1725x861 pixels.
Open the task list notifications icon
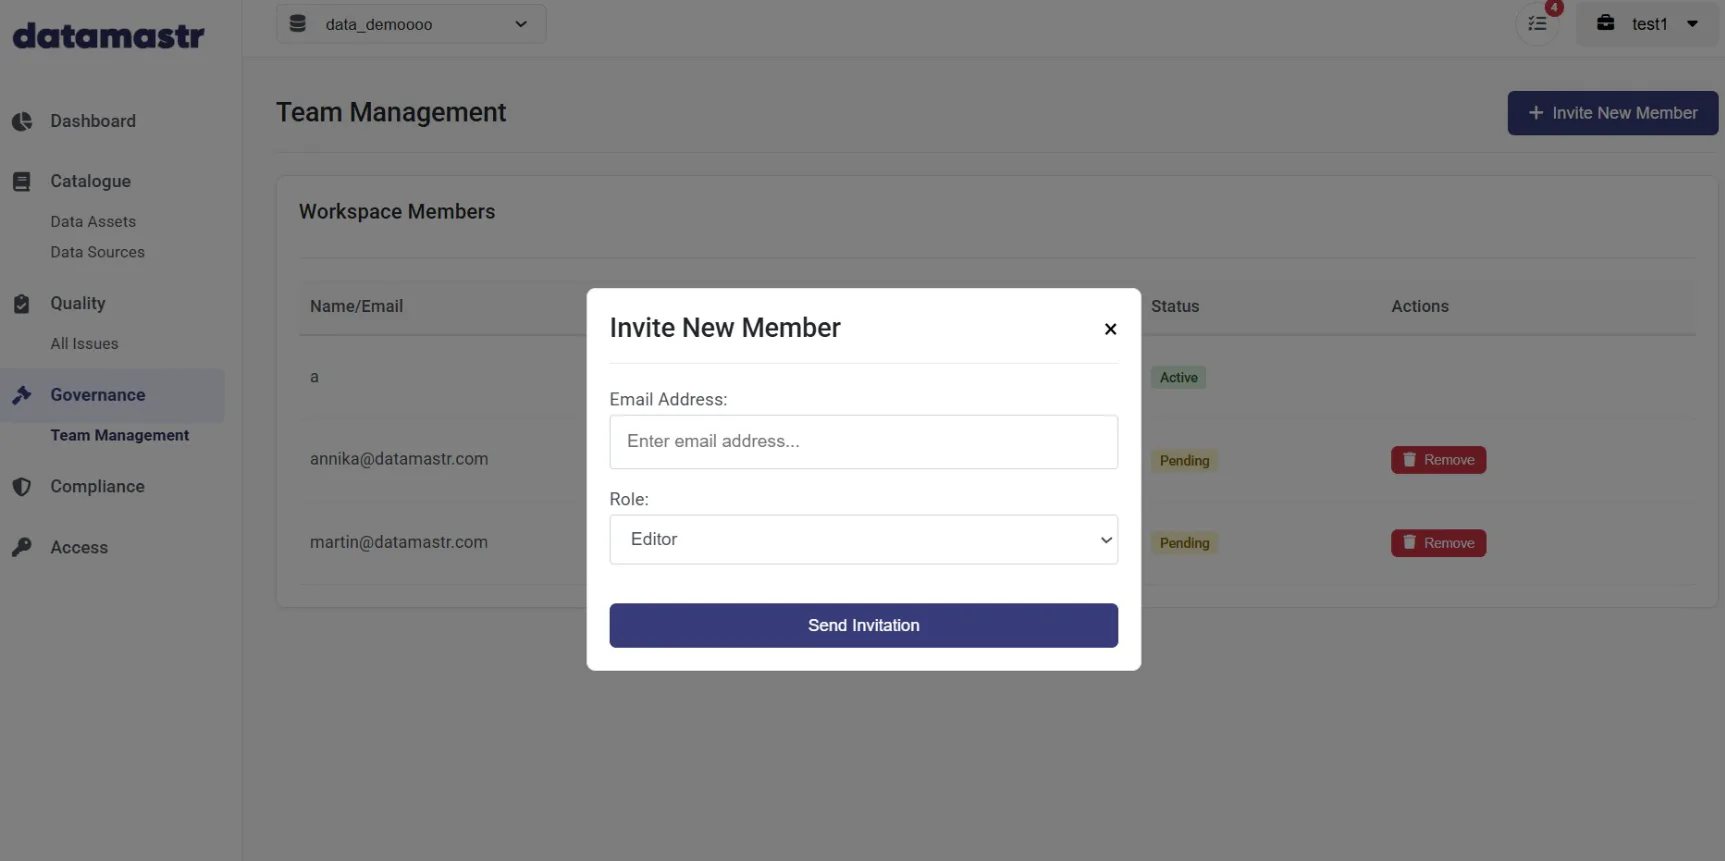tap(1537, 23)
